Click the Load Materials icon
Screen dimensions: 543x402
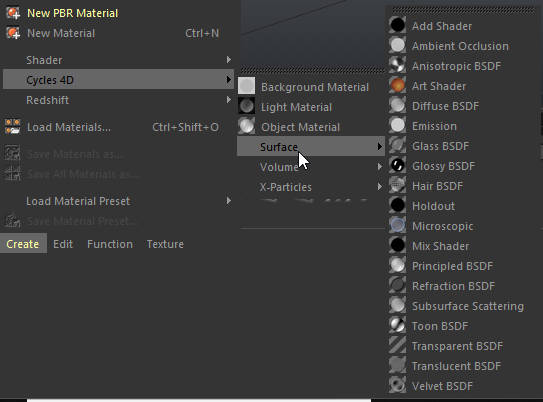point(13,127)
